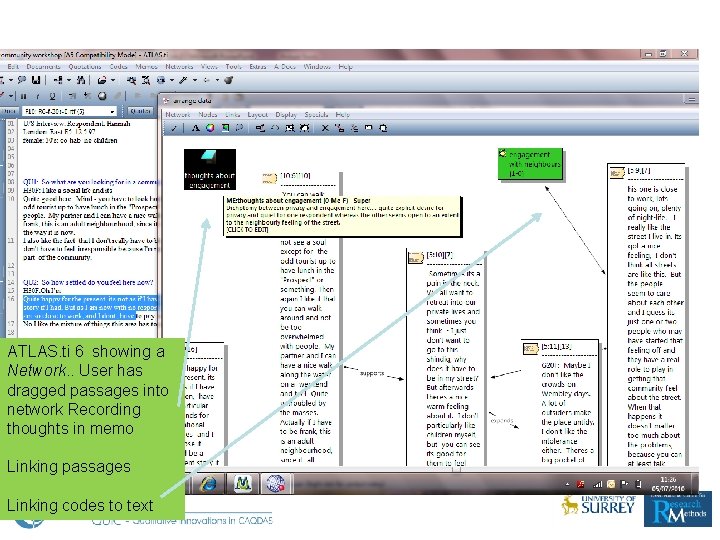Open Internet Explorer from the taskbar
Screen dimensions: 720x540
tap(208, 484)
